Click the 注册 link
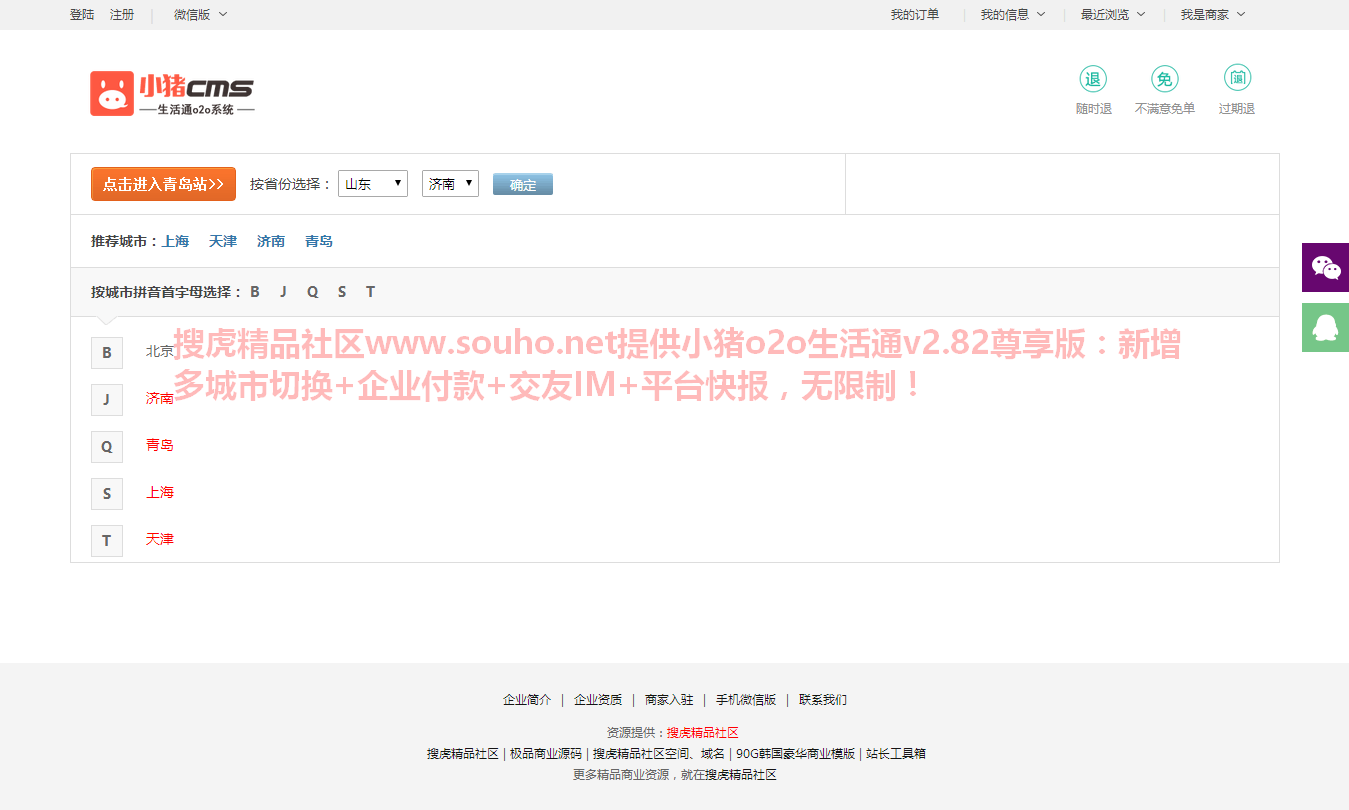The image size is (1349, 810). coord(122,14)
